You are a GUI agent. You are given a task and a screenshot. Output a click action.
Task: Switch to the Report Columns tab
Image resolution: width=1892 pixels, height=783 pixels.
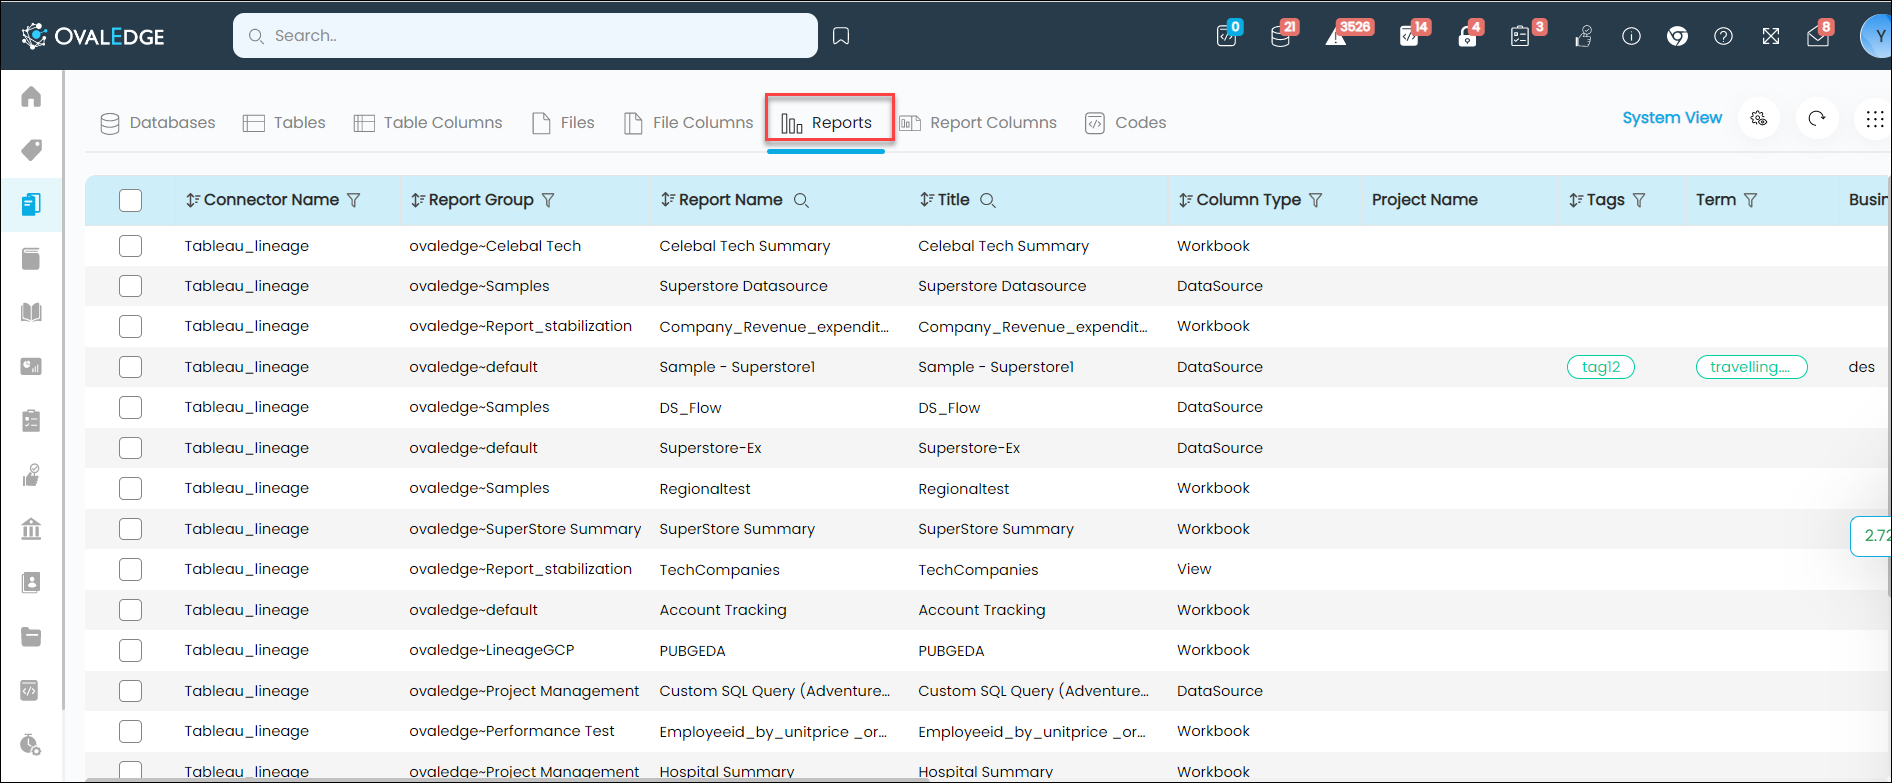[978, 123]
